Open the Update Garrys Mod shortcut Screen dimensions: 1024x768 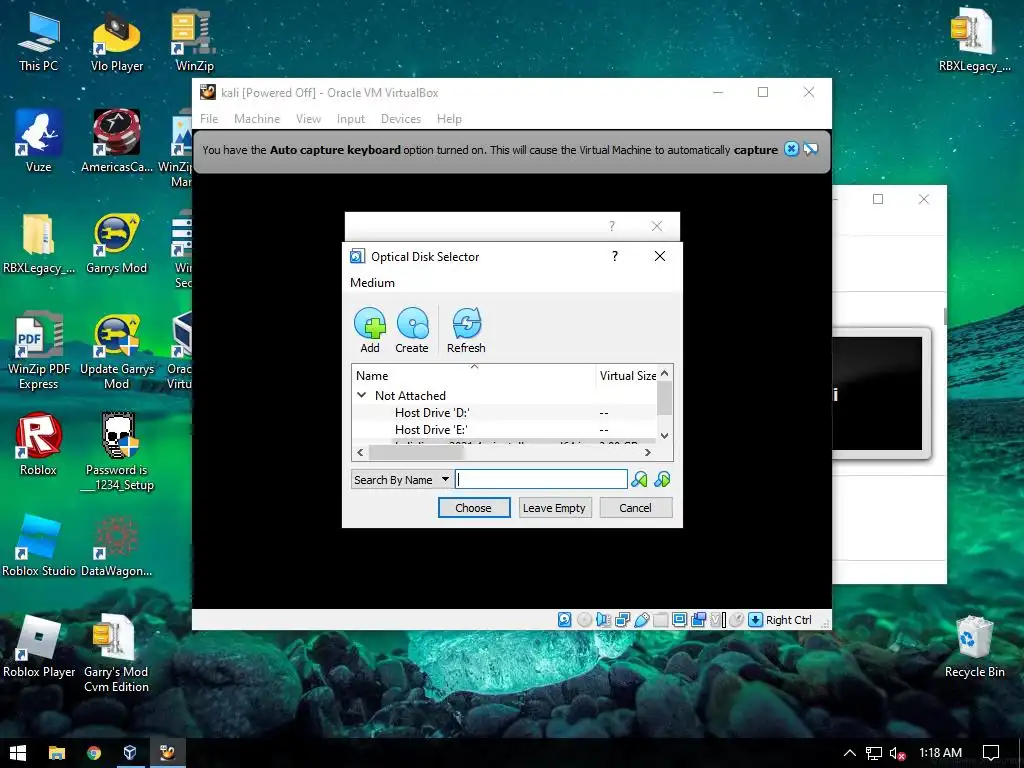pyautogui.click(x=117, y=351)
